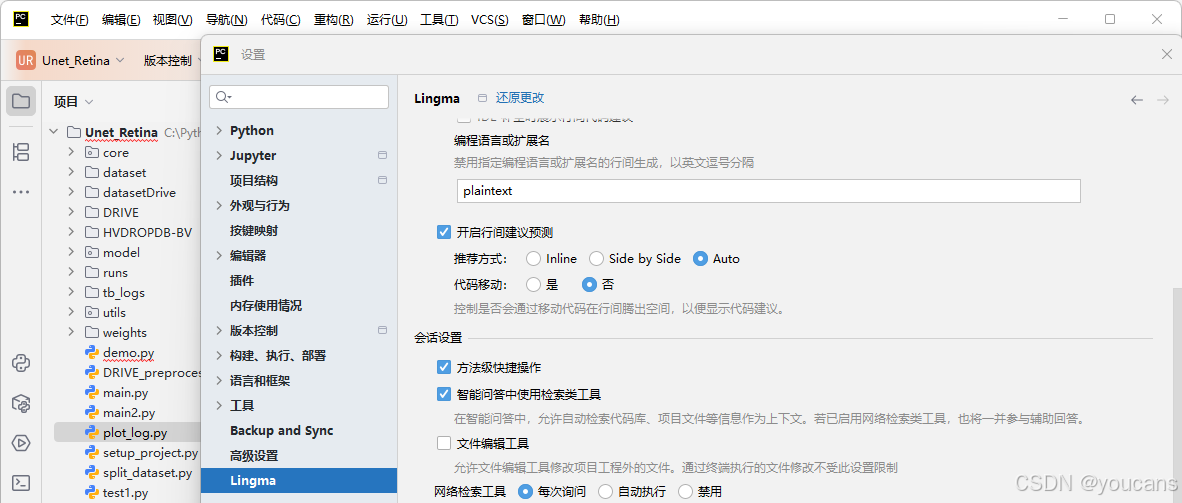Click the project-level marker next to Jupyter

(x=382, y=155)
